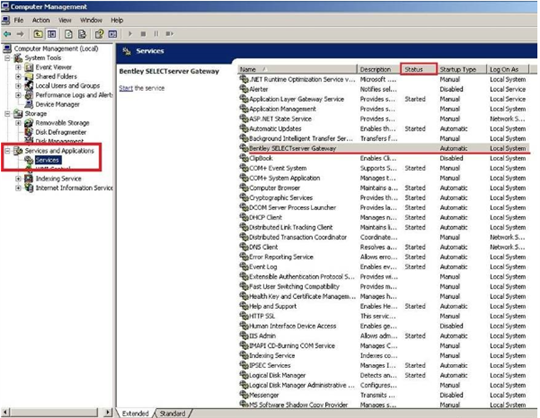This screenshot has width=540, height=418.
Task: Collapse the Services and Applications node
Action: [x=7, y=151]
